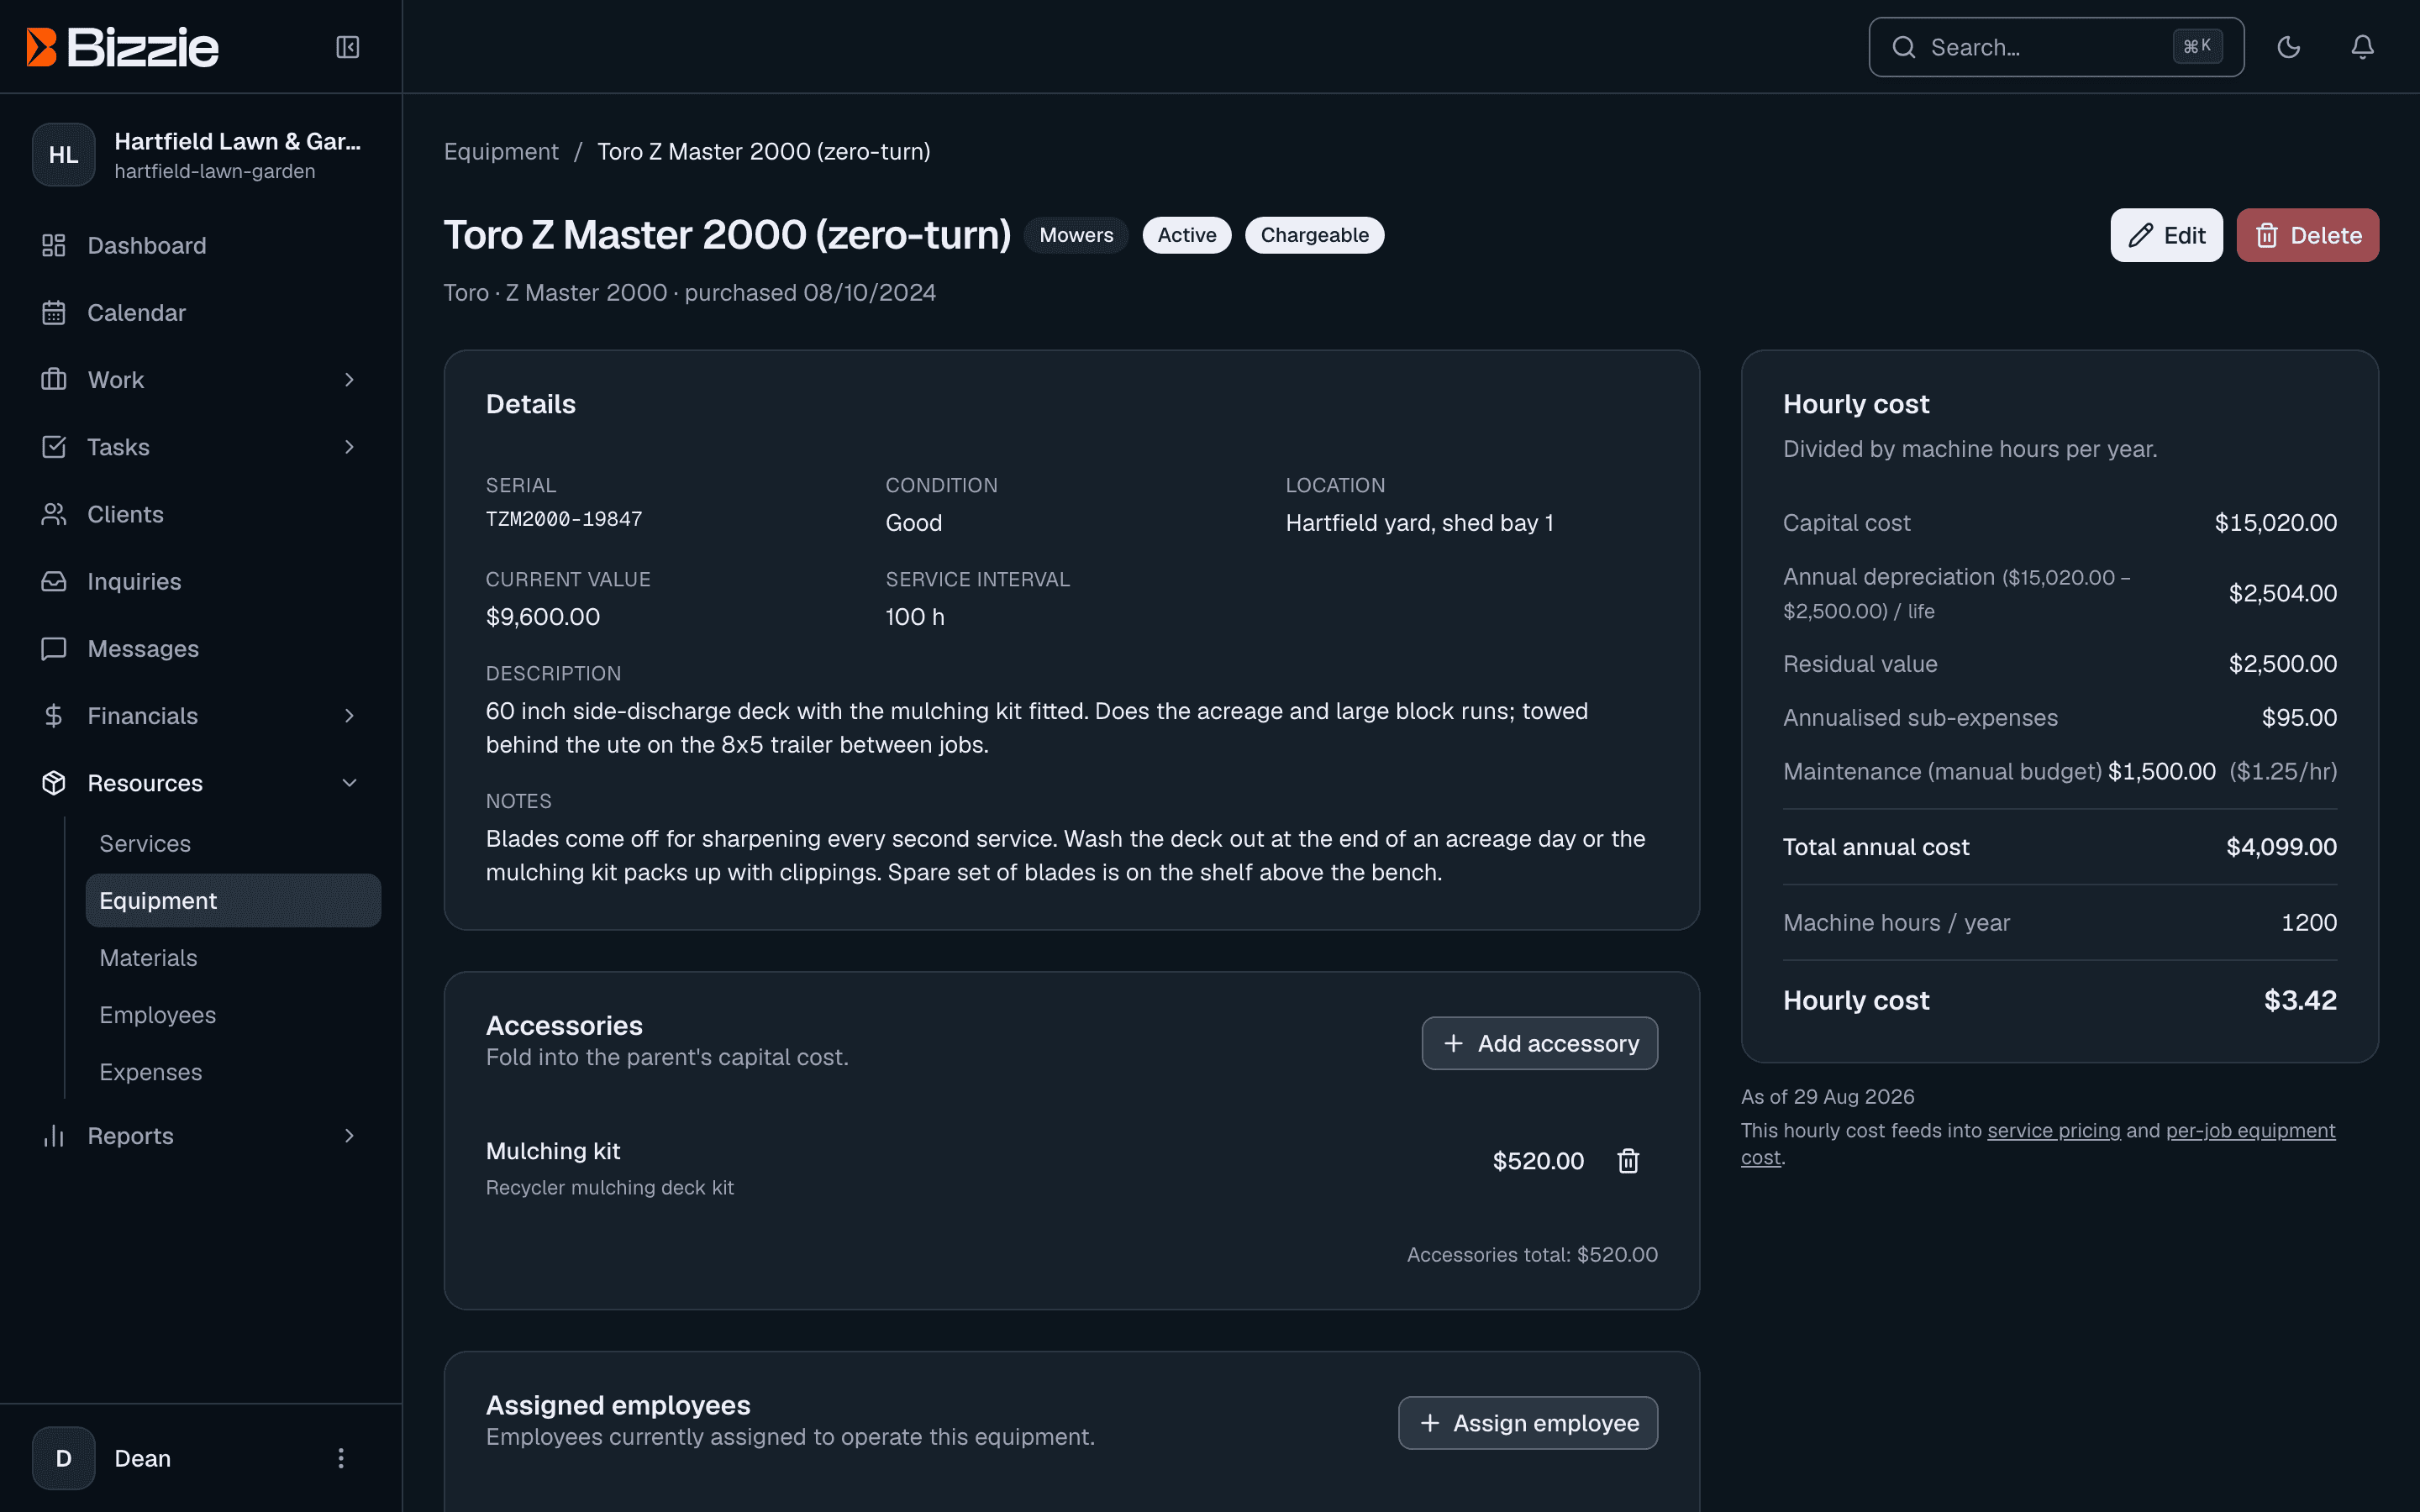2420x1512 pixels.
Task: Click the Work briefcase icon
Action: (54, 380)
